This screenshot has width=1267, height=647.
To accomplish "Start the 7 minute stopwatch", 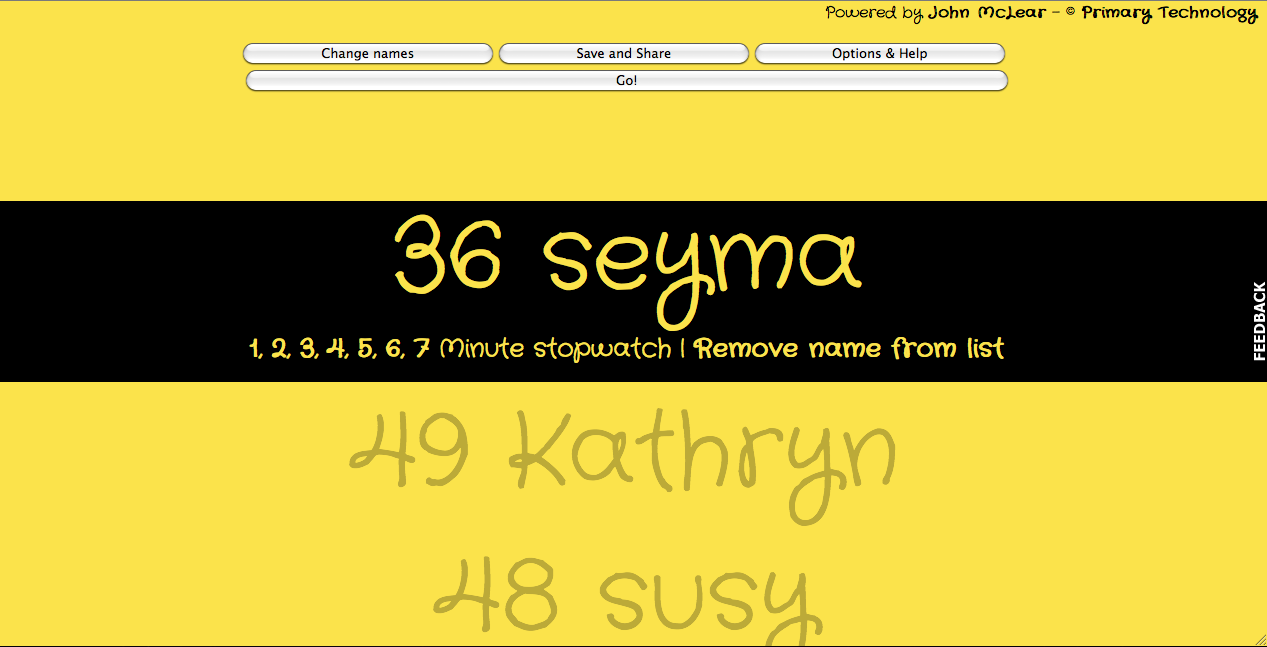I will click(422, 349).
